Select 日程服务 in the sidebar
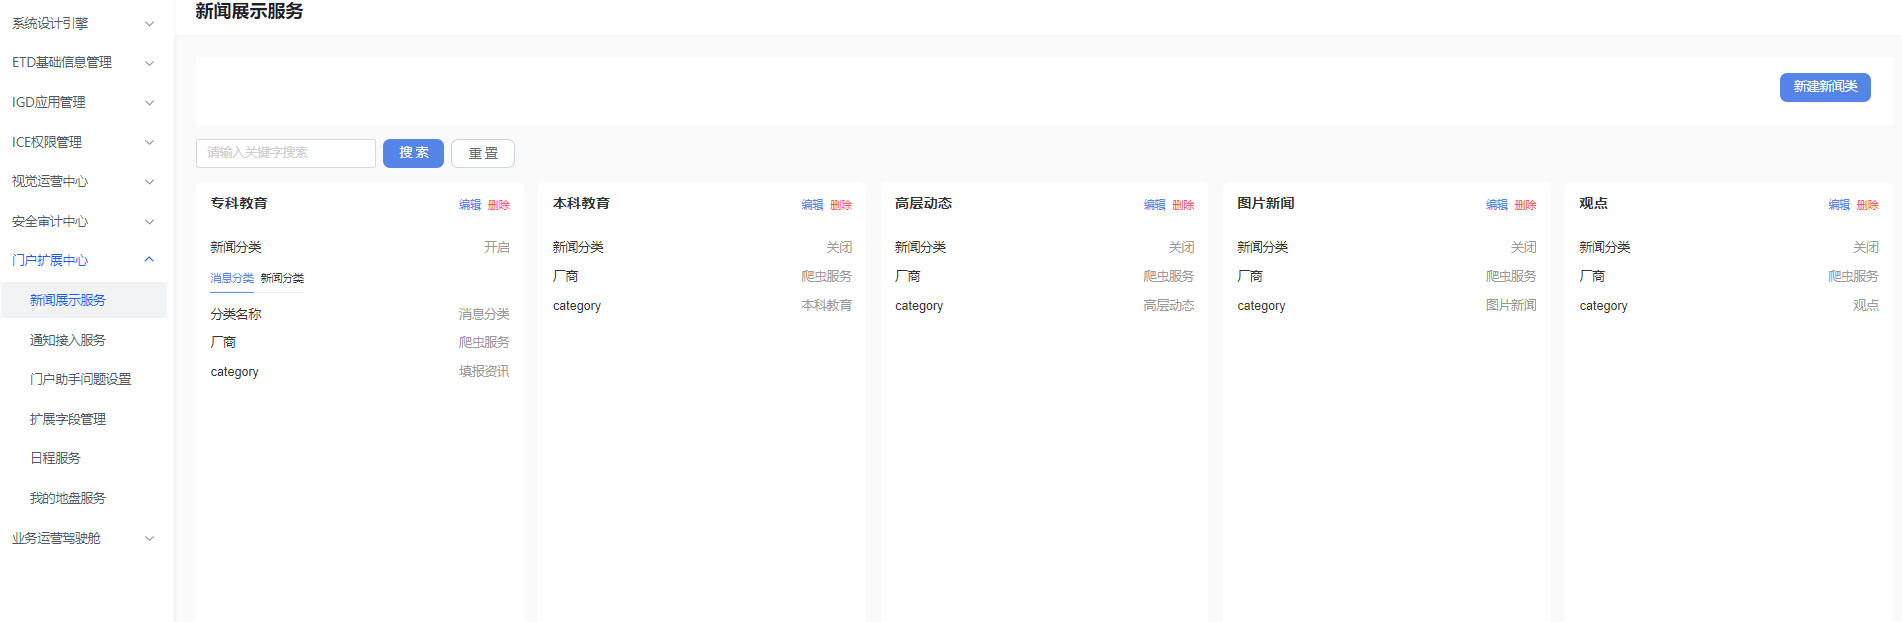 56,458
